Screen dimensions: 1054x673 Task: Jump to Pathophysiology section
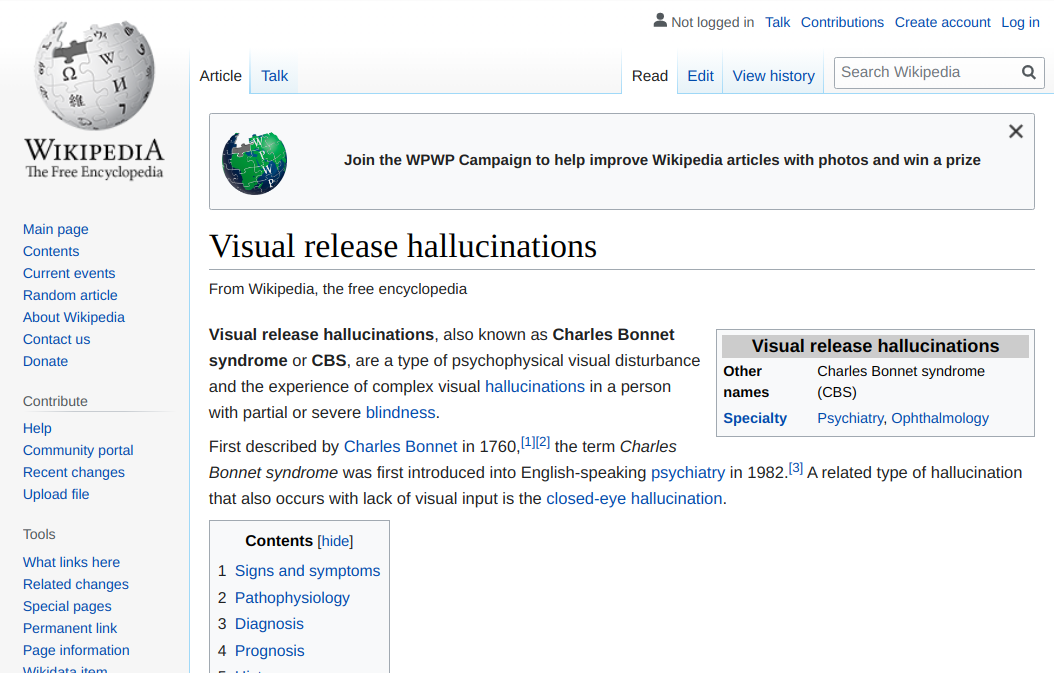292,598
